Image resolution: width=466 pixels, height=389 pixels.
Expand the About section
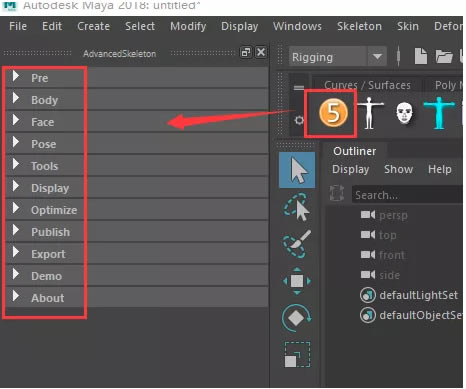pos(137,298)
